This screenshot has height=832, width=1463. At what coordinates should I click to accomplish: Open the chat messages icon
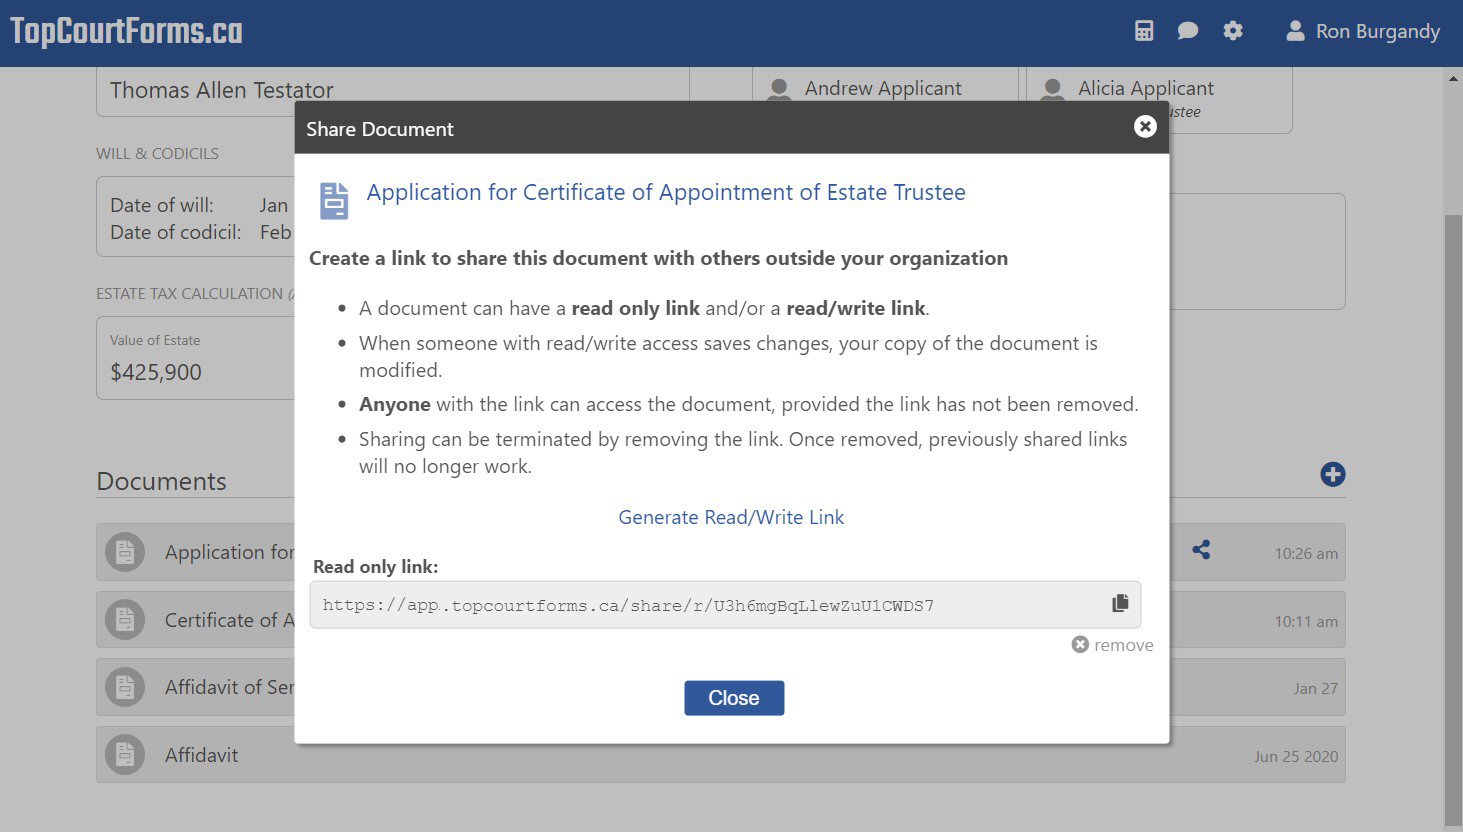1188,31
